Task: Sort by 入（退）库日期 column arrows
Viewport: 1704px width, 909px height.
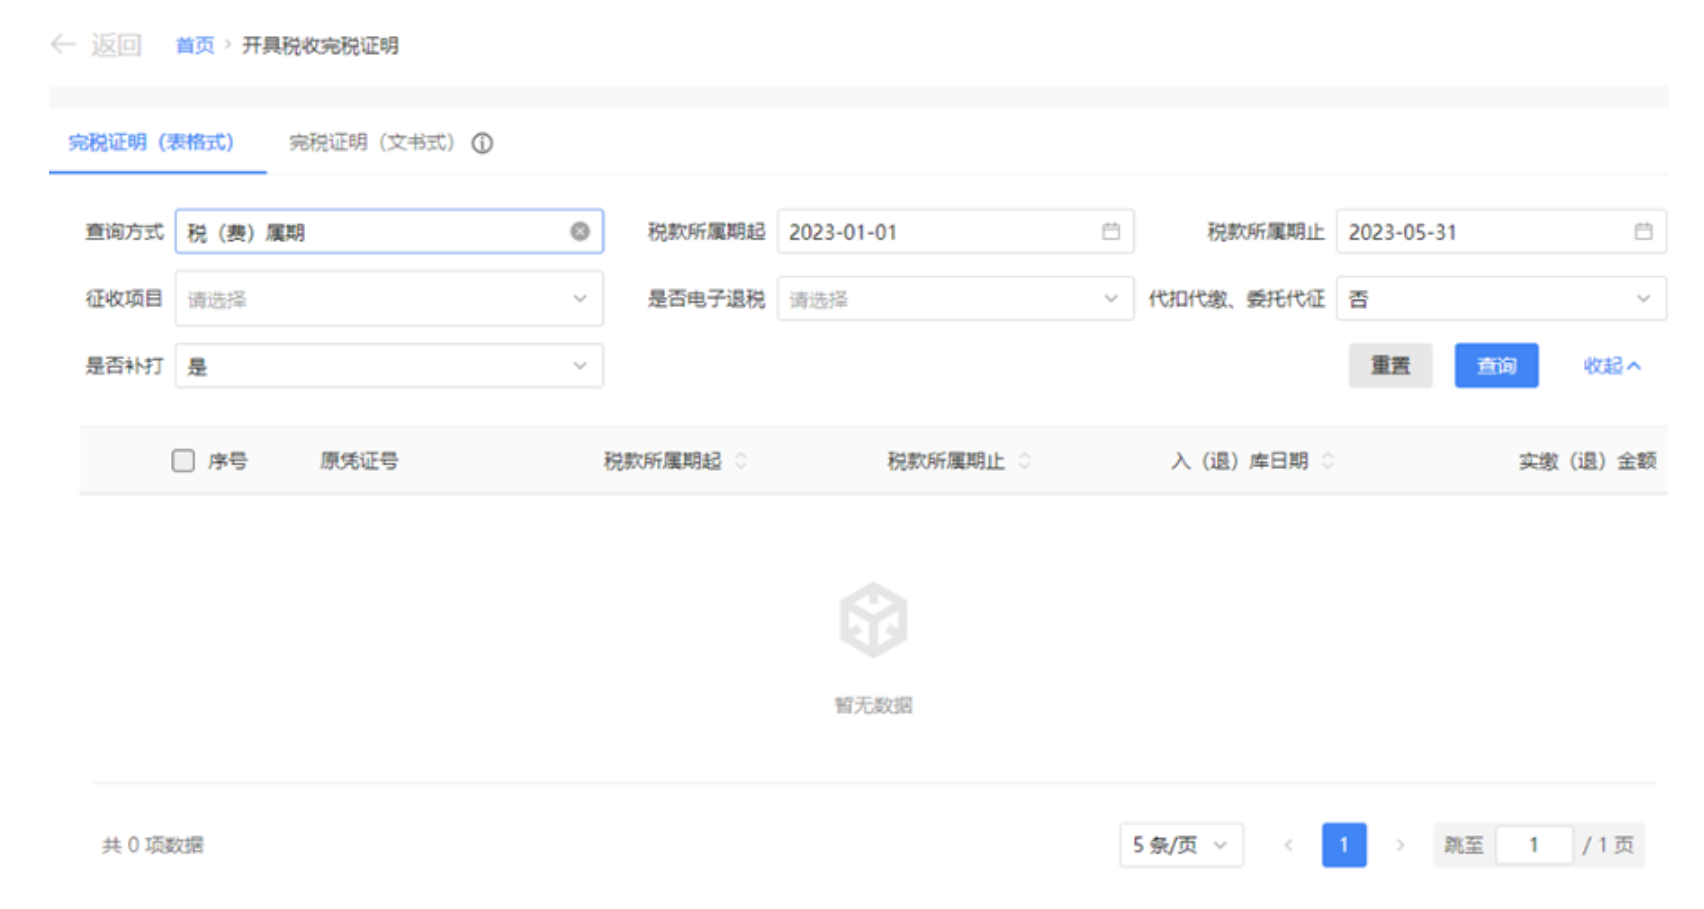Action: click(x=1328, y=461)
